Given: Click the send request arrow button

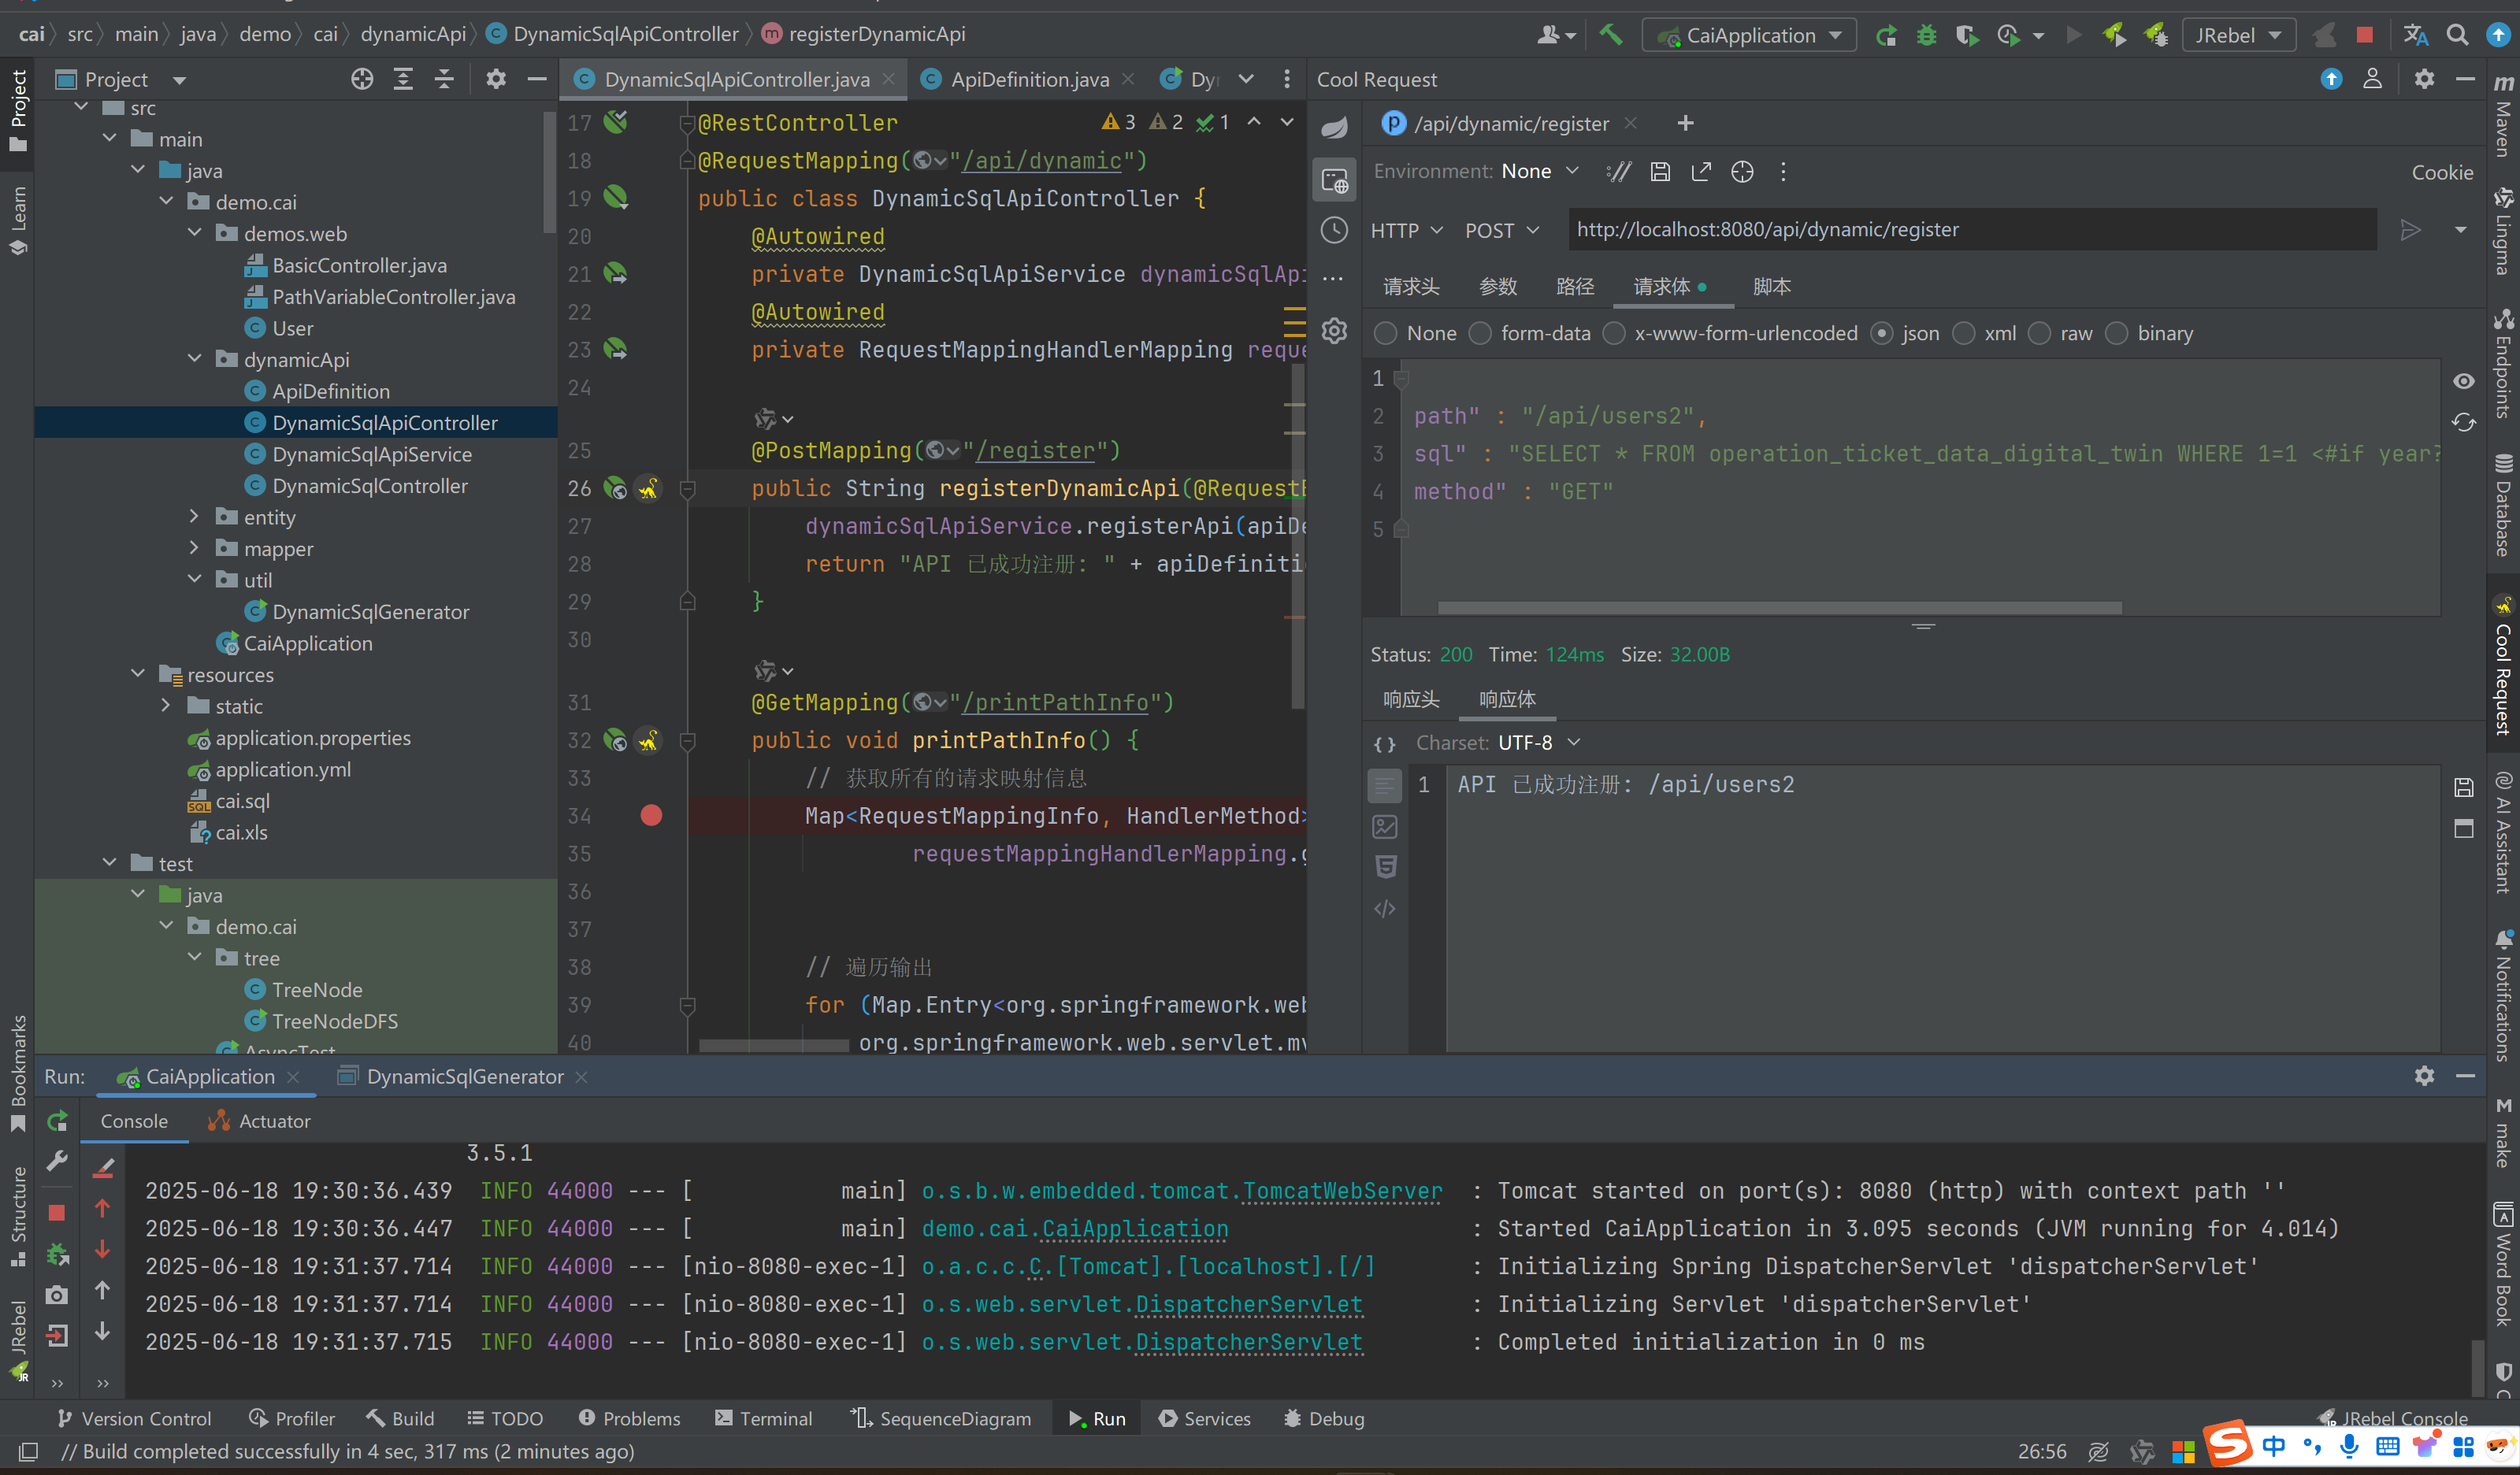Looking at the screenshot, I should point(2410,230).
